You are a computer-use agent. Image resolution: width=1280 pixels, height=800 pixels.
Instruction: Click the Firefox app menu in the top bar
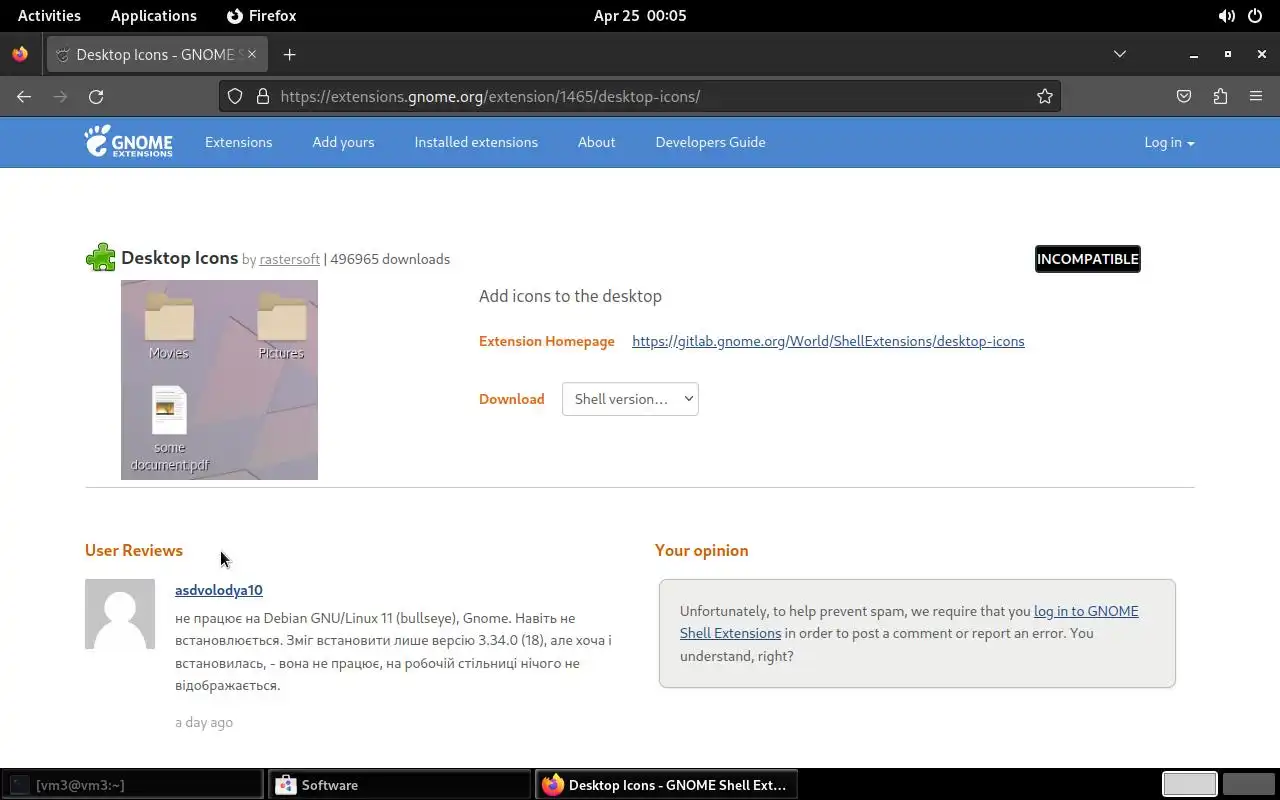261,16
